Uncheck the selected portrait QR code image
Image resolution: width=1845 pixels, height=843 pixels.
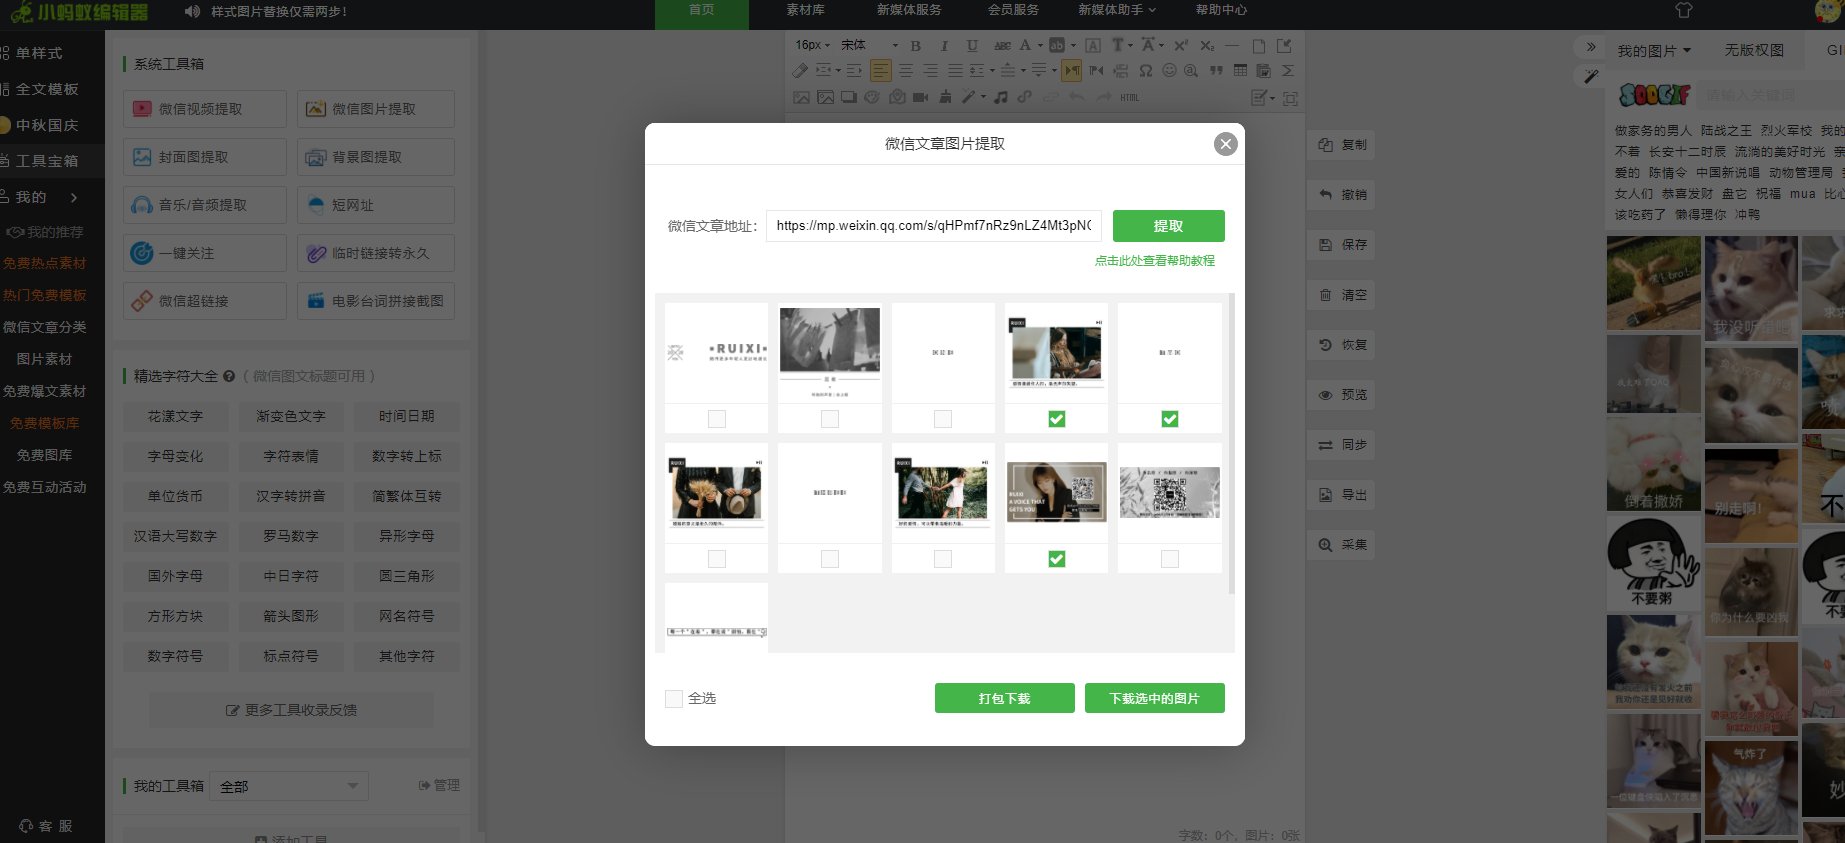(1057, 559)
